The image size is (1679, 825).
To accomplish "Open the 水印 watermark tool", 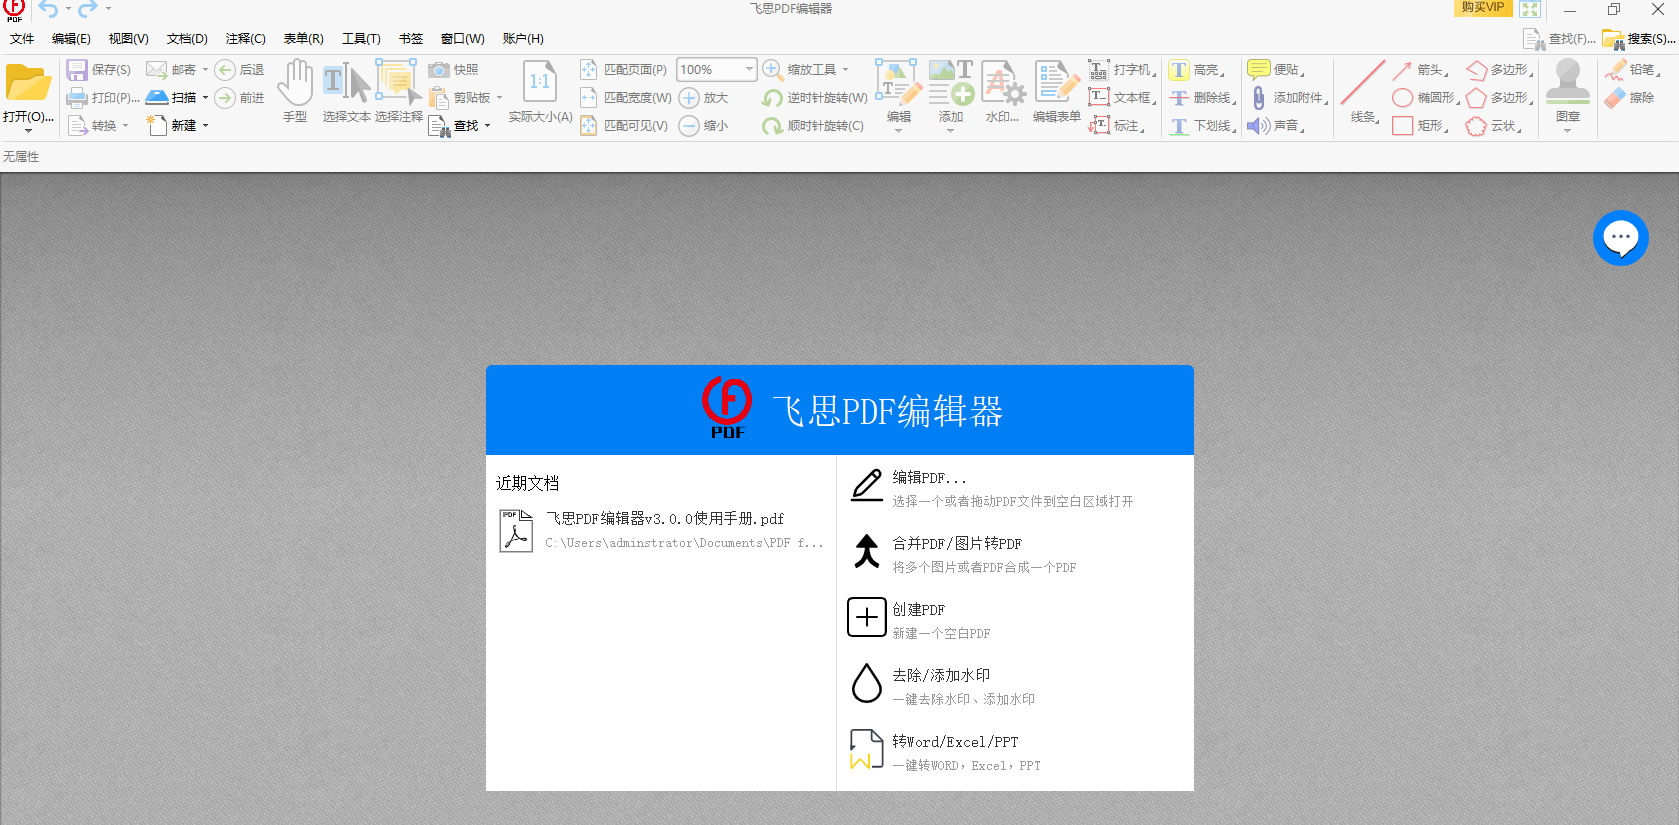I will (1003, 91).
